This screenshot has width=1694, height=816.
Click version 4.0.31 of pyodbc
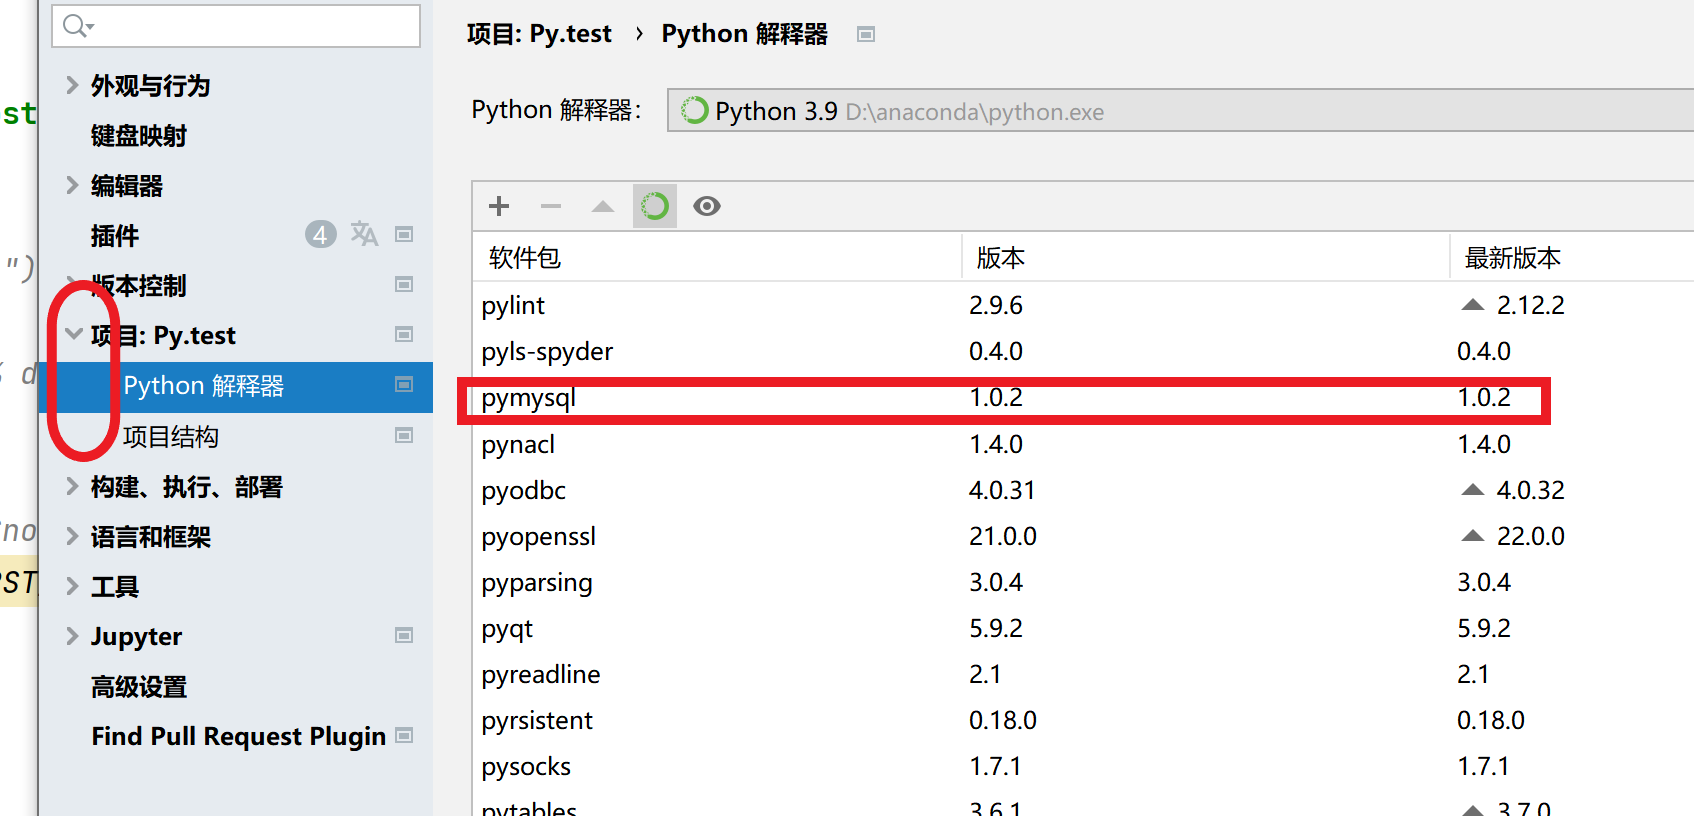click(1002, 490)
